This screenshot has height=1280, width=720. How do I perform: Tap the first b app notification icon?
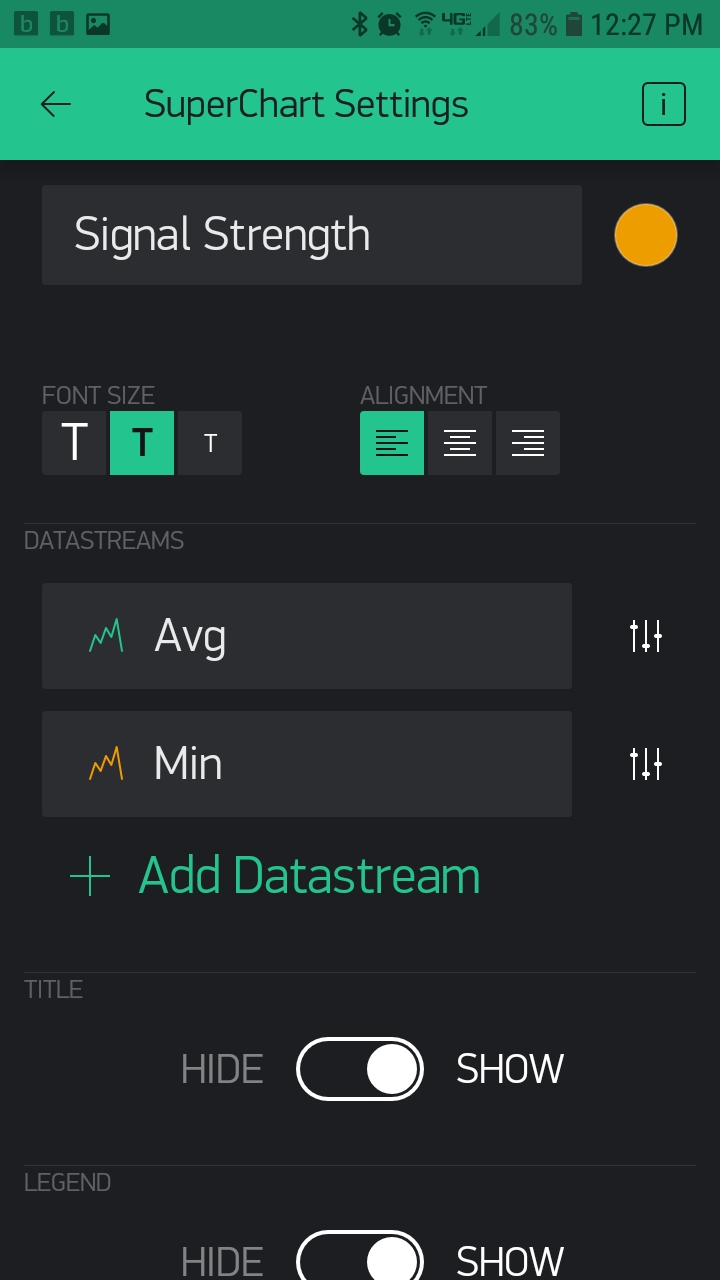(x=26, y=24)
